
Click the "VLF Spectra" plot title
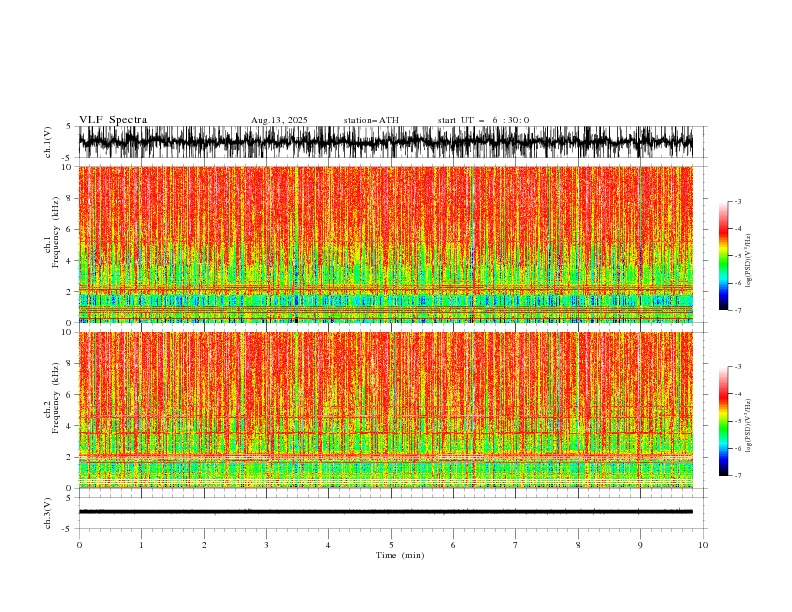(113, 120)
